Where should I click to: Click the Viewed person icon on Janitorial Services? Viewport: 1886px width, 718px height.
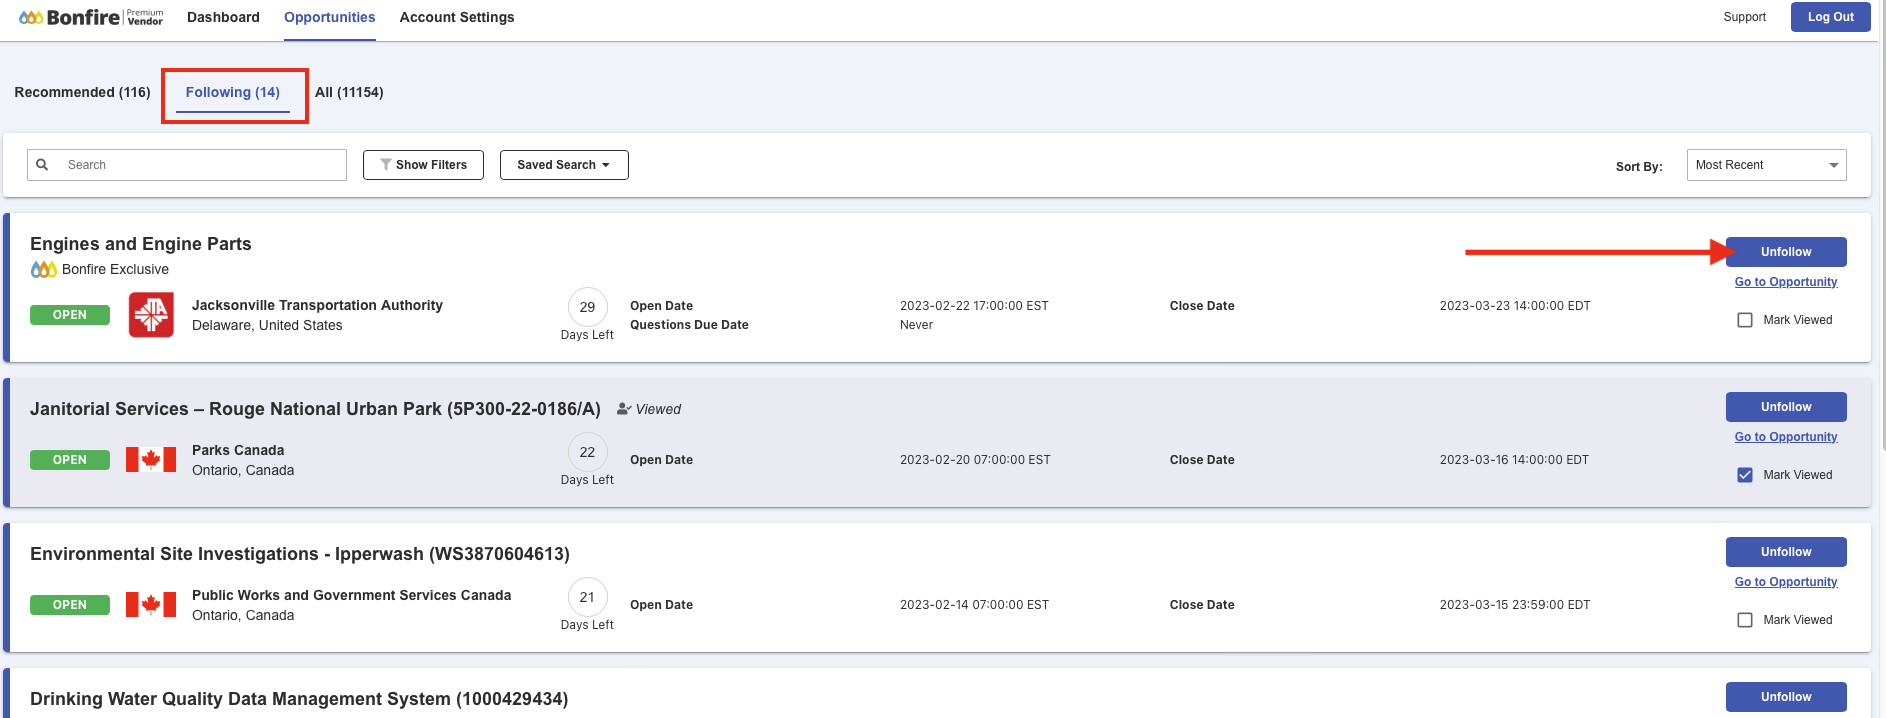pyautogui.click(x=624, y=409)
